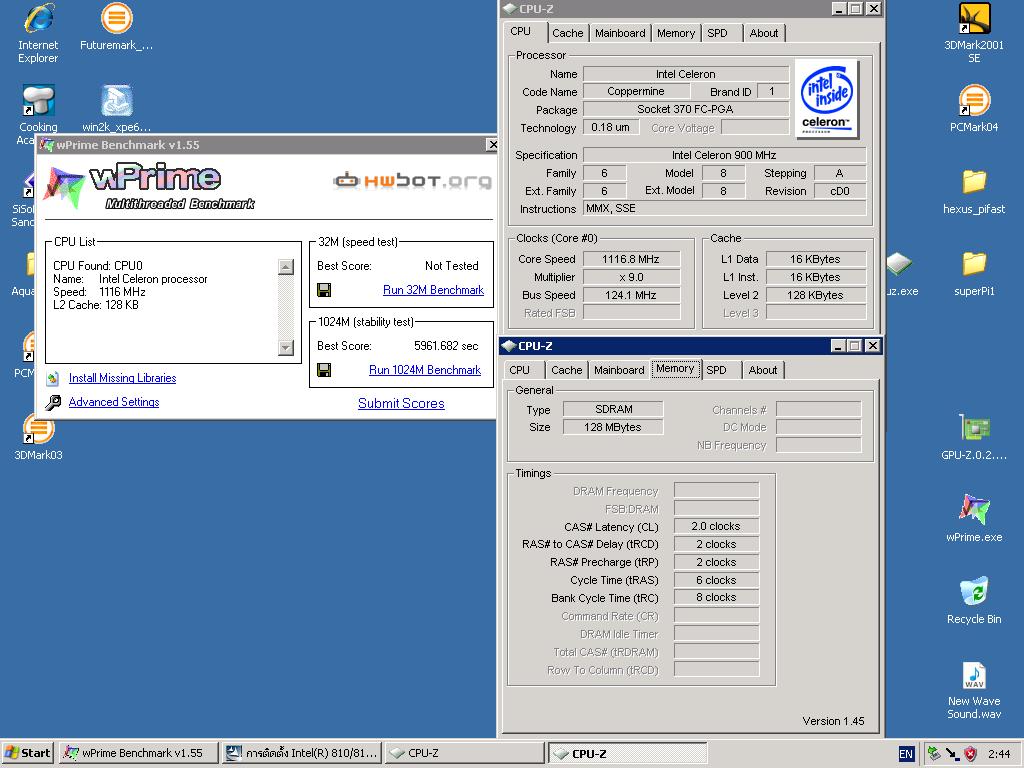Switch to Cache tab in upper CPU-Z
The height and width of the screenshot is (768, 1024).
(x=568, y=33)
